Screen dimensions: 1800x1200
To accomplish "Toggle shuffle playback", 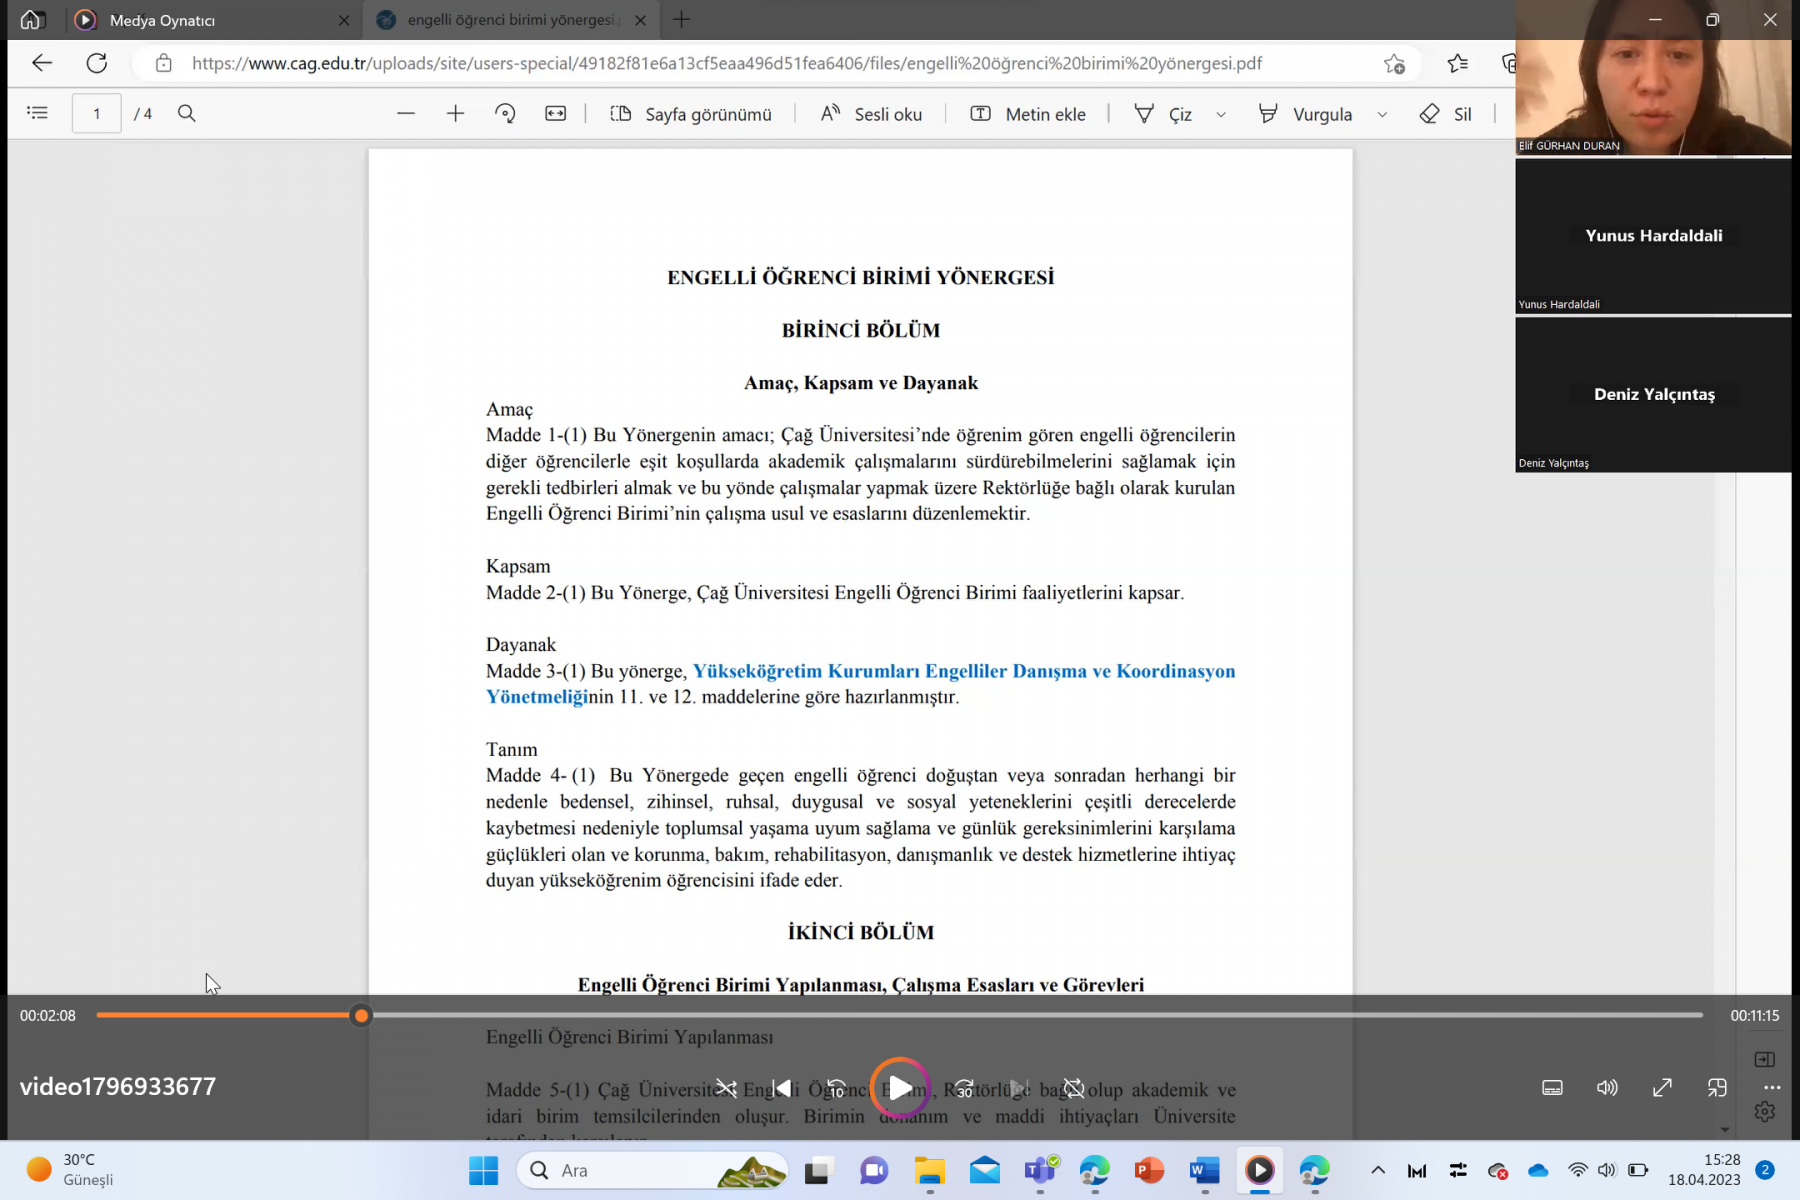I will [727, 1088].
